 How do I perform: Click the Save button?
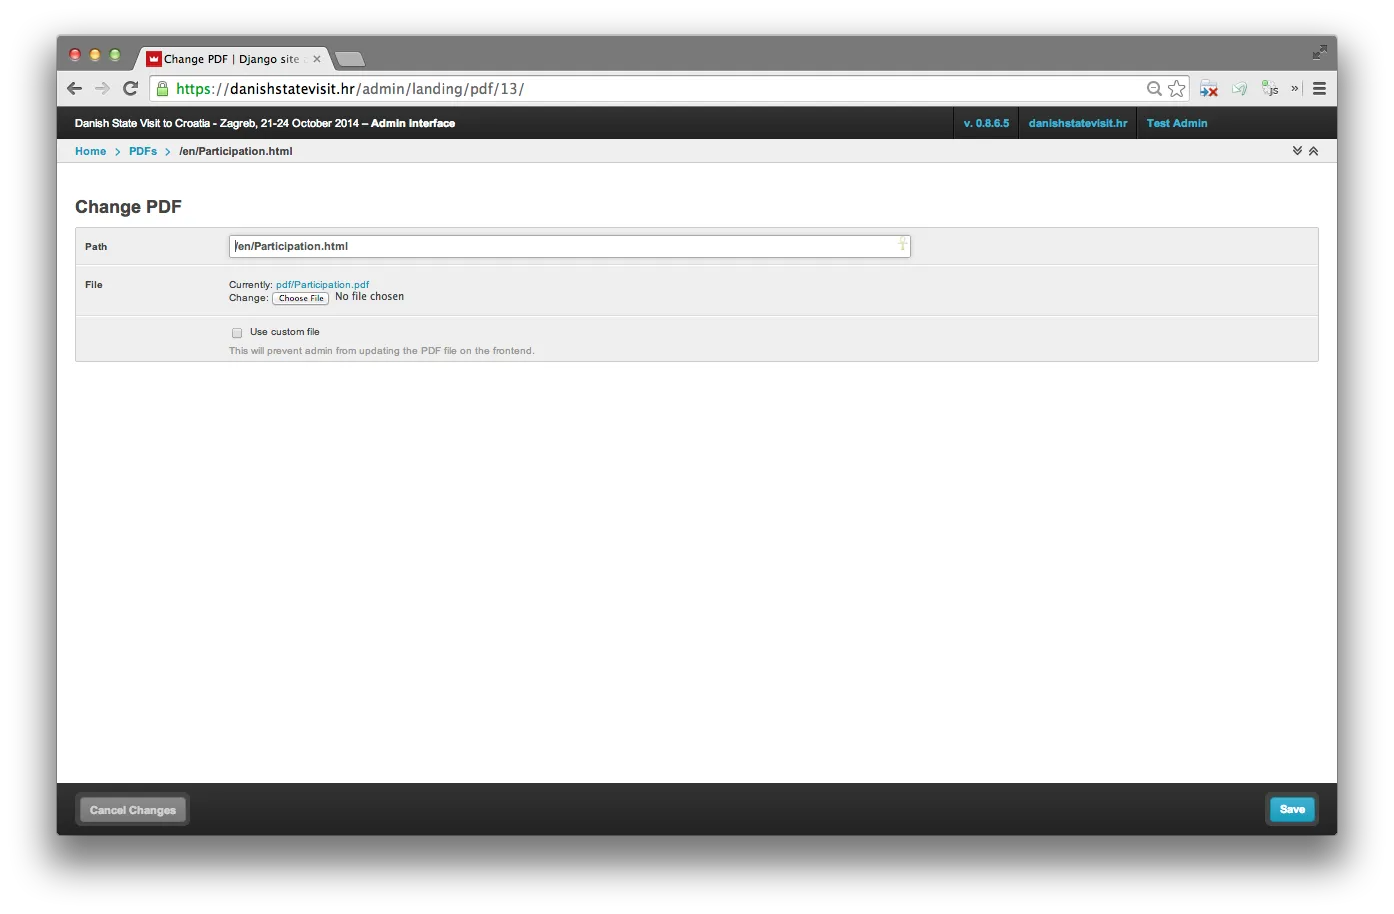tap(1292, 810)
